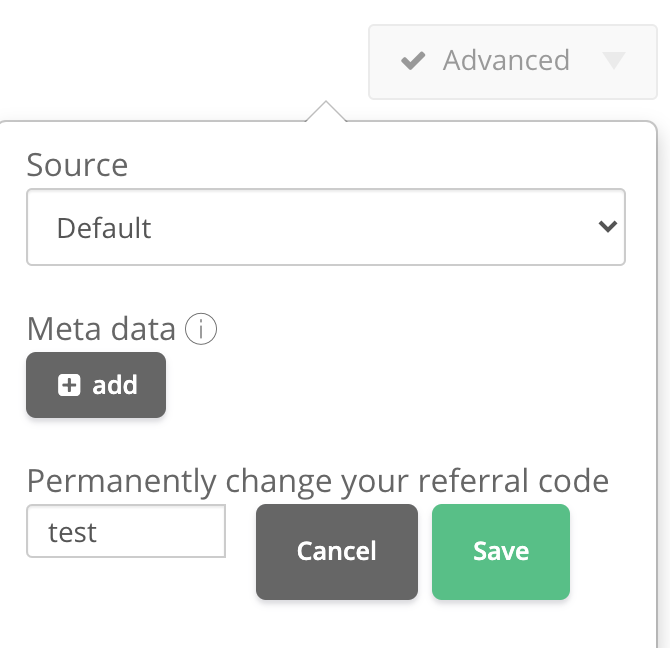Click the Meta data label
Image resolution: width=670 pixels, height=648 pixels.
click(101, 329)
